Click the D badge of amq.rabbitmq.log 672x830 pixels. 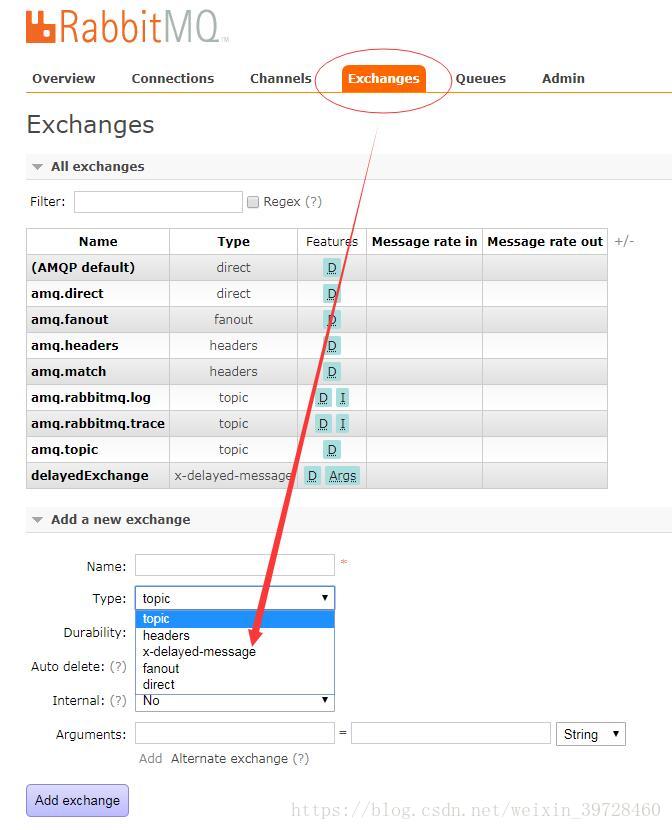323,398
